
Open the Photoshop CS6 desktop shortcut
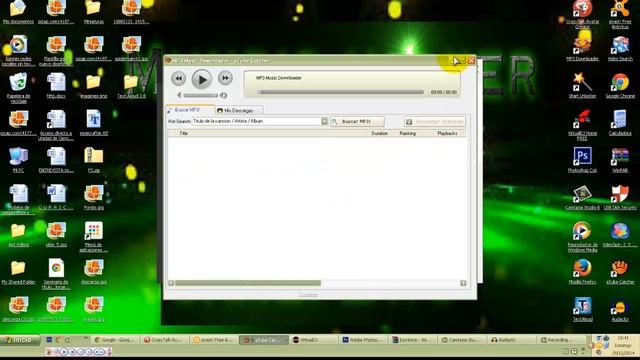pyautogui.click(x=582, y=160)
